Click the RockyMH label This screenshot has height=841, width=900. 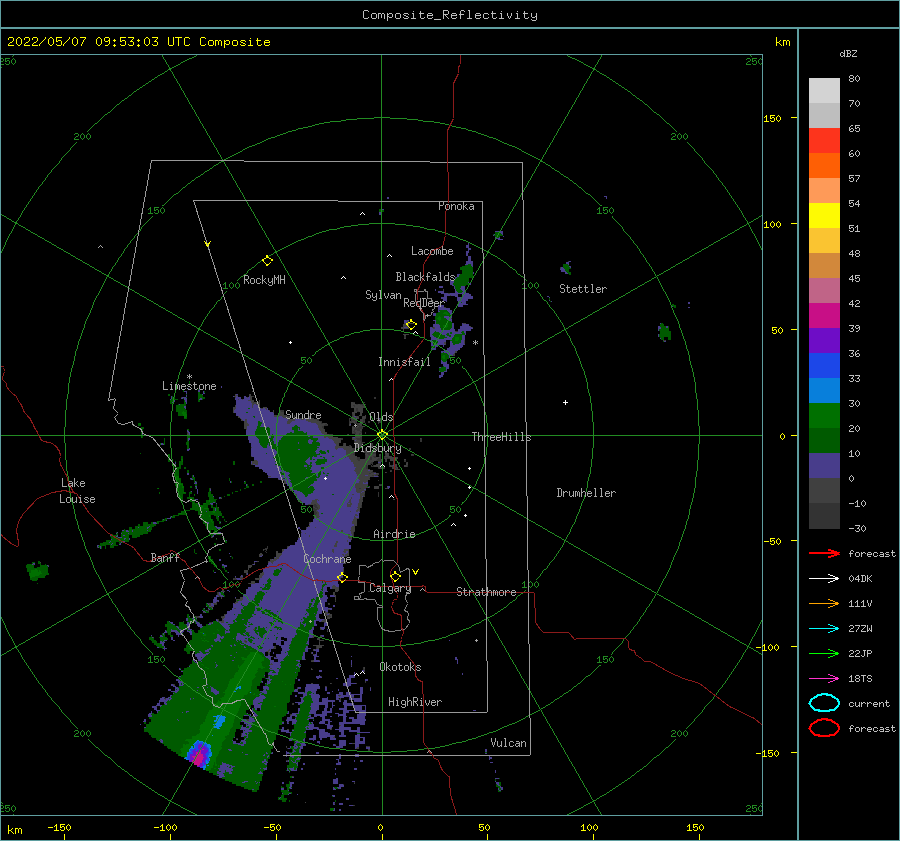[264, 280]
